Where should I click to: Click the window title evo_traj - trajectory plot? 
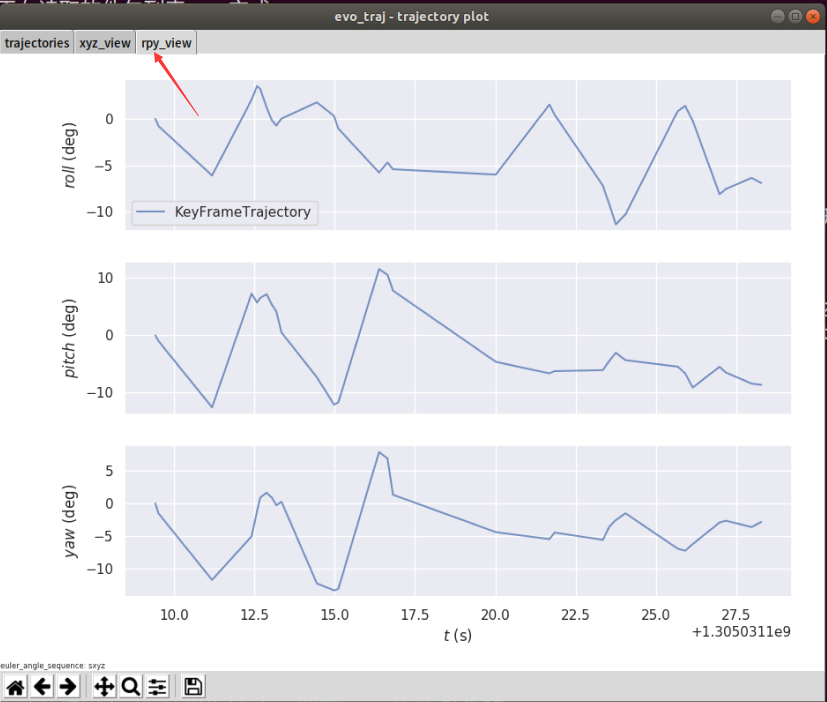coord(411,16)
